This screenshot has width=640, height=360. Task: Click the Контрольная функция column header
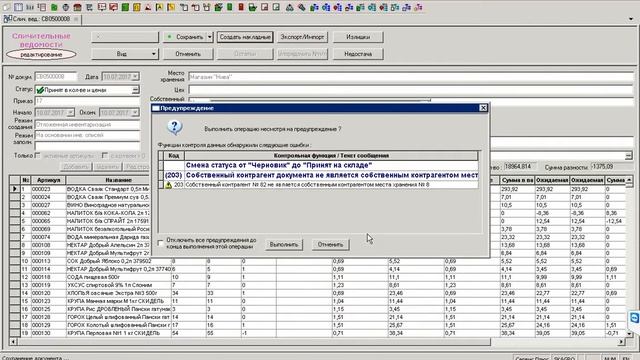pyautogui.click(x=331, y=156)
